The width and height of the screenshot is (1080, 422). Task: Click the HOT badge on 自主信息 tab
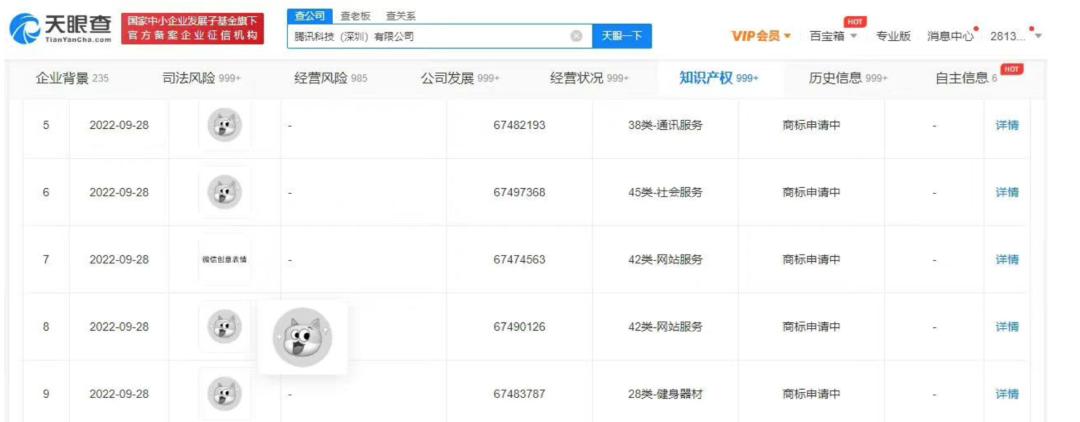1012,69
